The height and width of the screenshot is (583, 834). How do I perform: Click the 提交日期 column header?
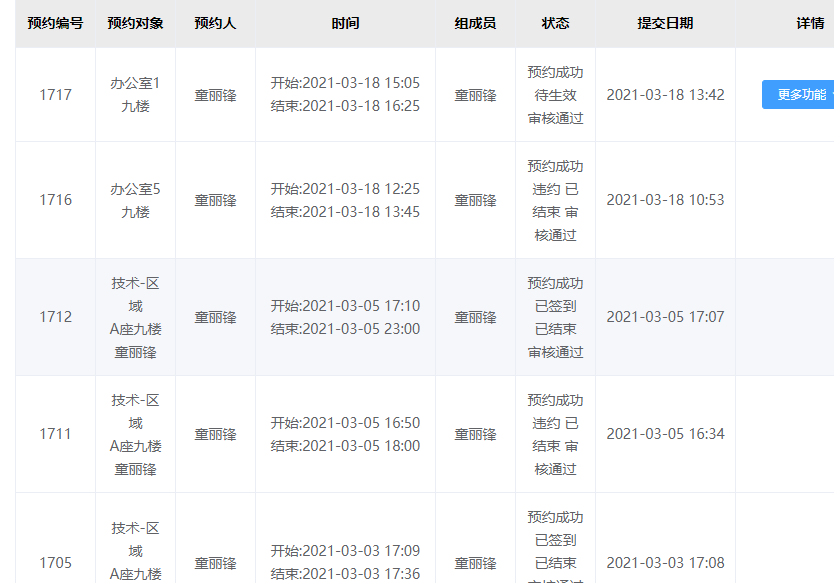coord(665,23)
